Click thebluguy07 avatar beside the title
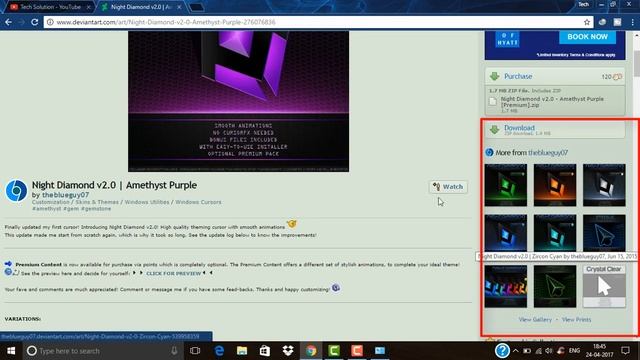This screenshot has width=640, height=360. pyautogui.click(x=16, y=191)
